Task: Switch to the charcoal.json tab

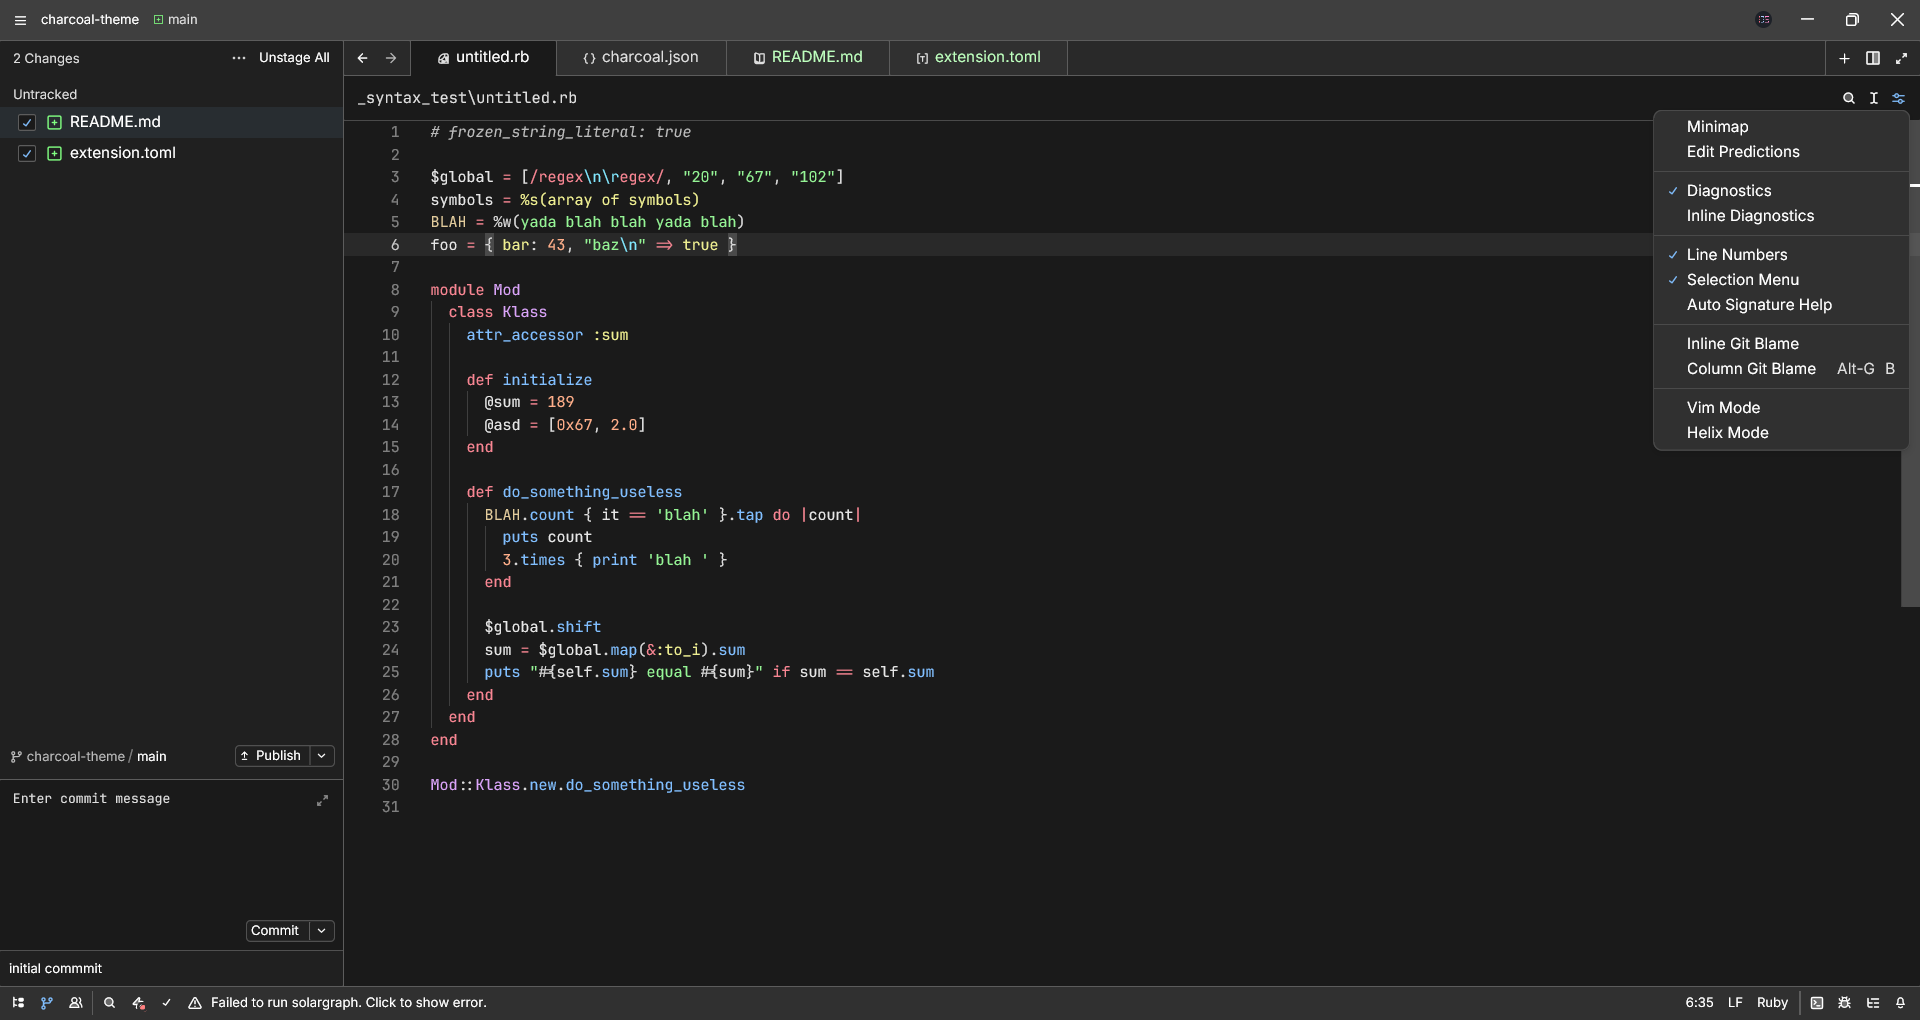Action: [641, 58]
